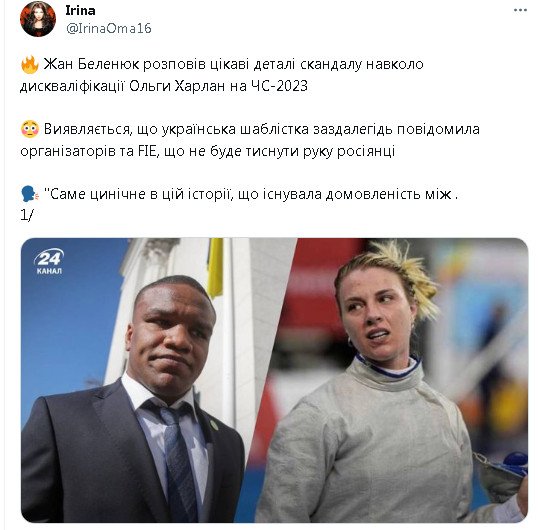This screenshot has width=540, height=530.
Task: Open the @IrinaOma16 handle link
Action: coord(108,28)
